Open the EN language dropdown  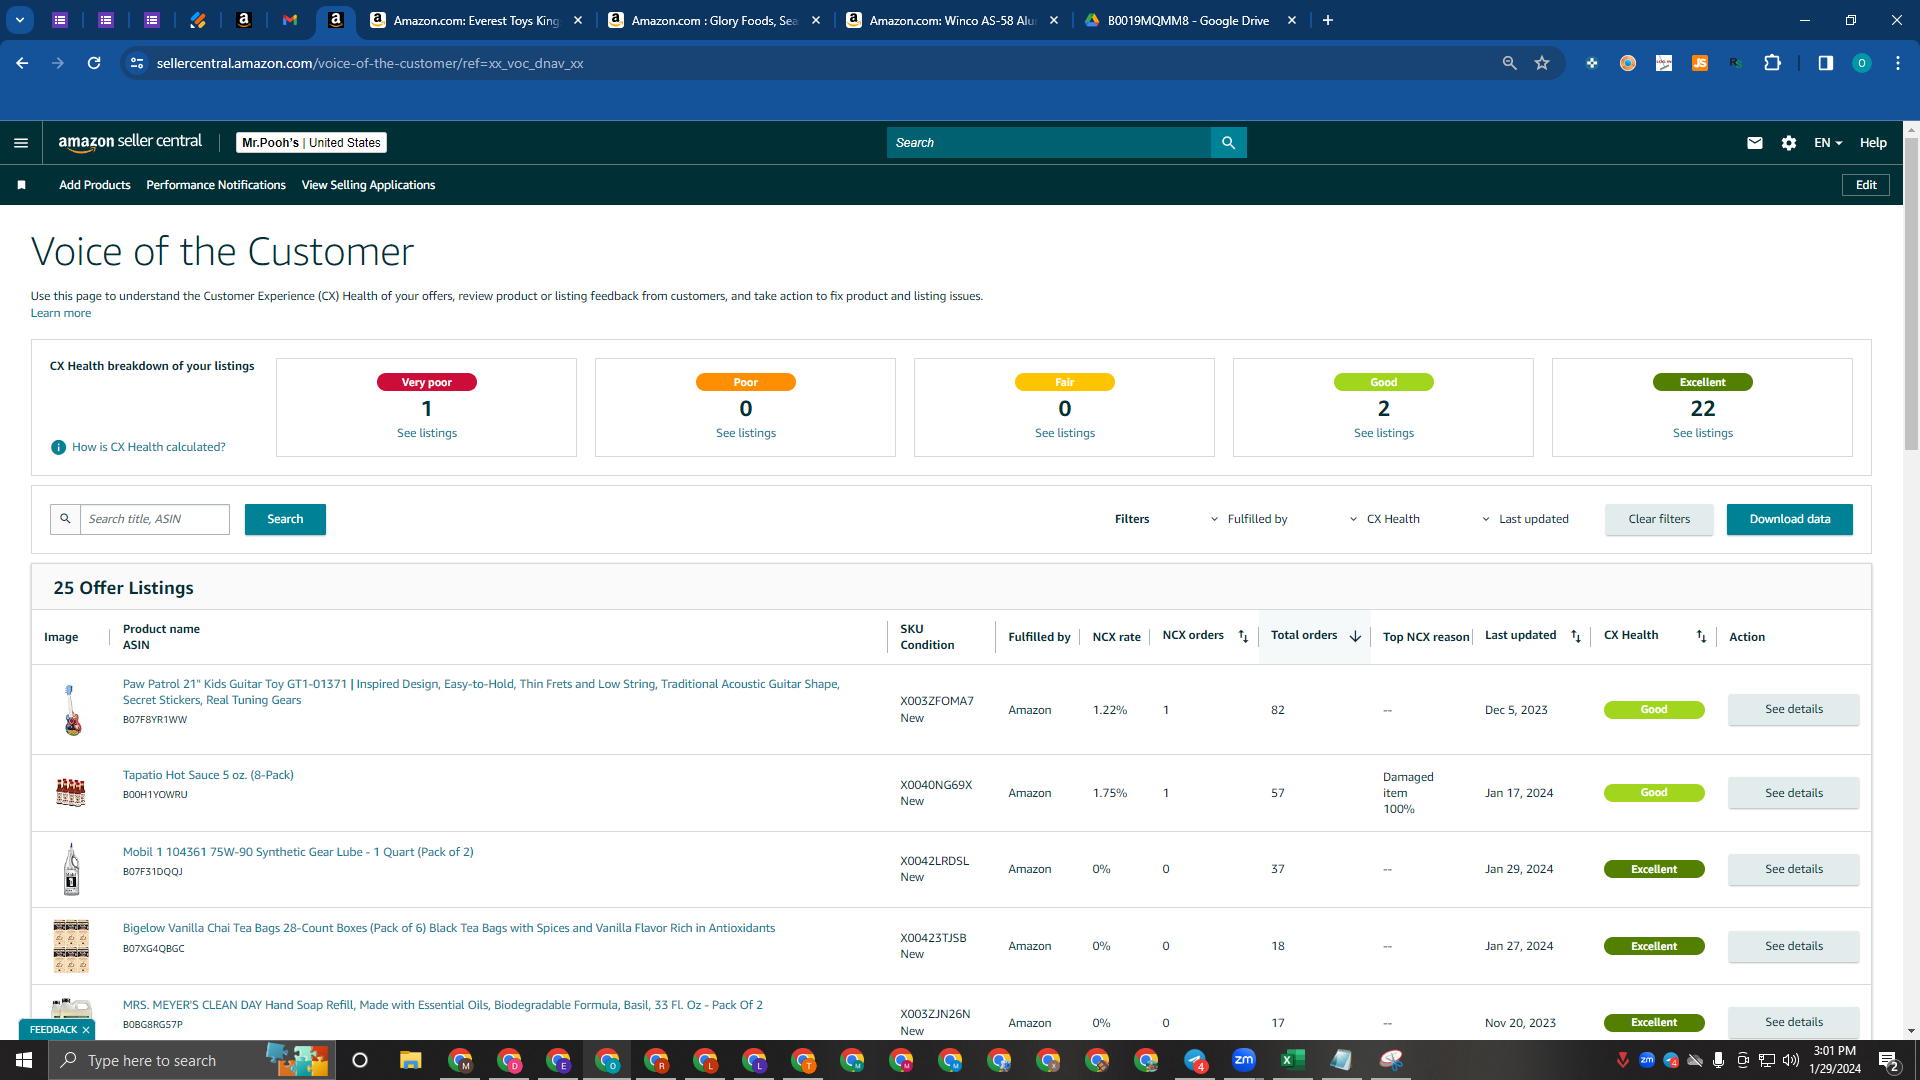pyautogui.click(x=1828, y=143)
